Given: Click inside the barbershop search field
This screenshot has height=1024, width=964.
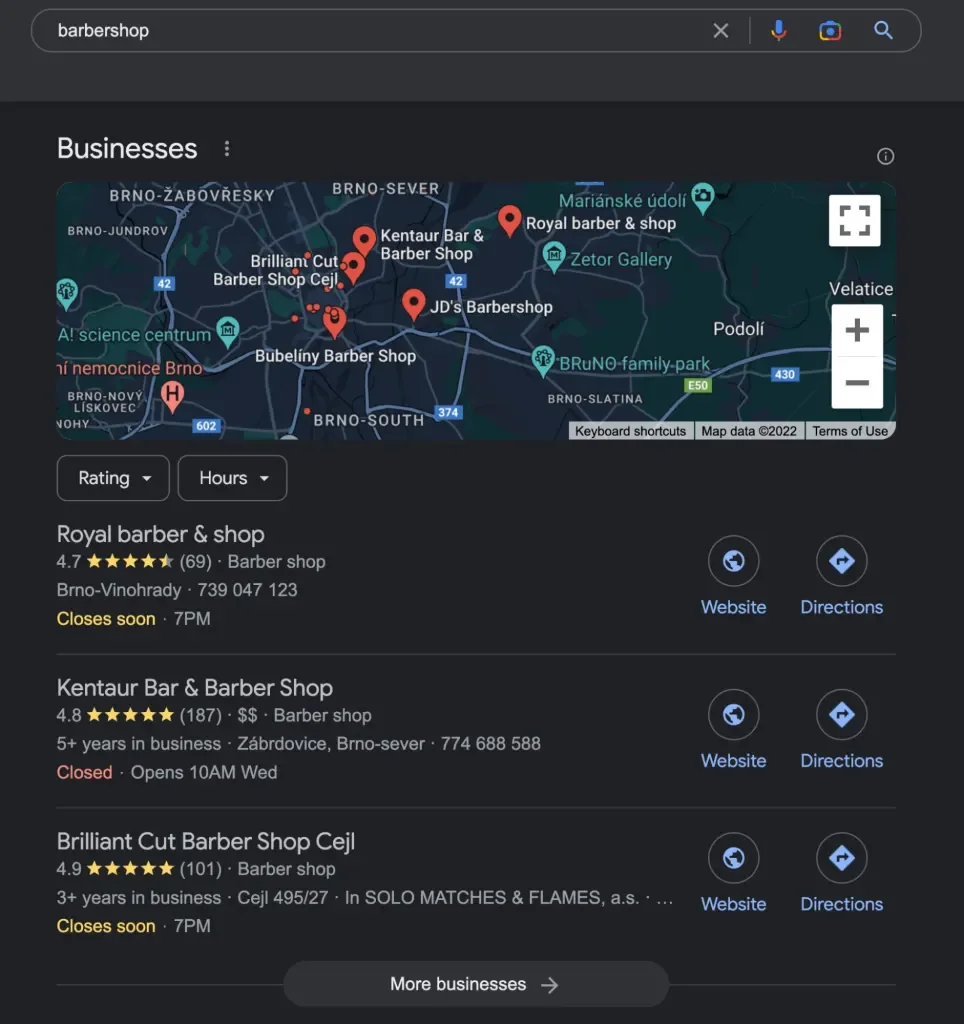Looking at the screenshot, I should (x=370, y=31).
